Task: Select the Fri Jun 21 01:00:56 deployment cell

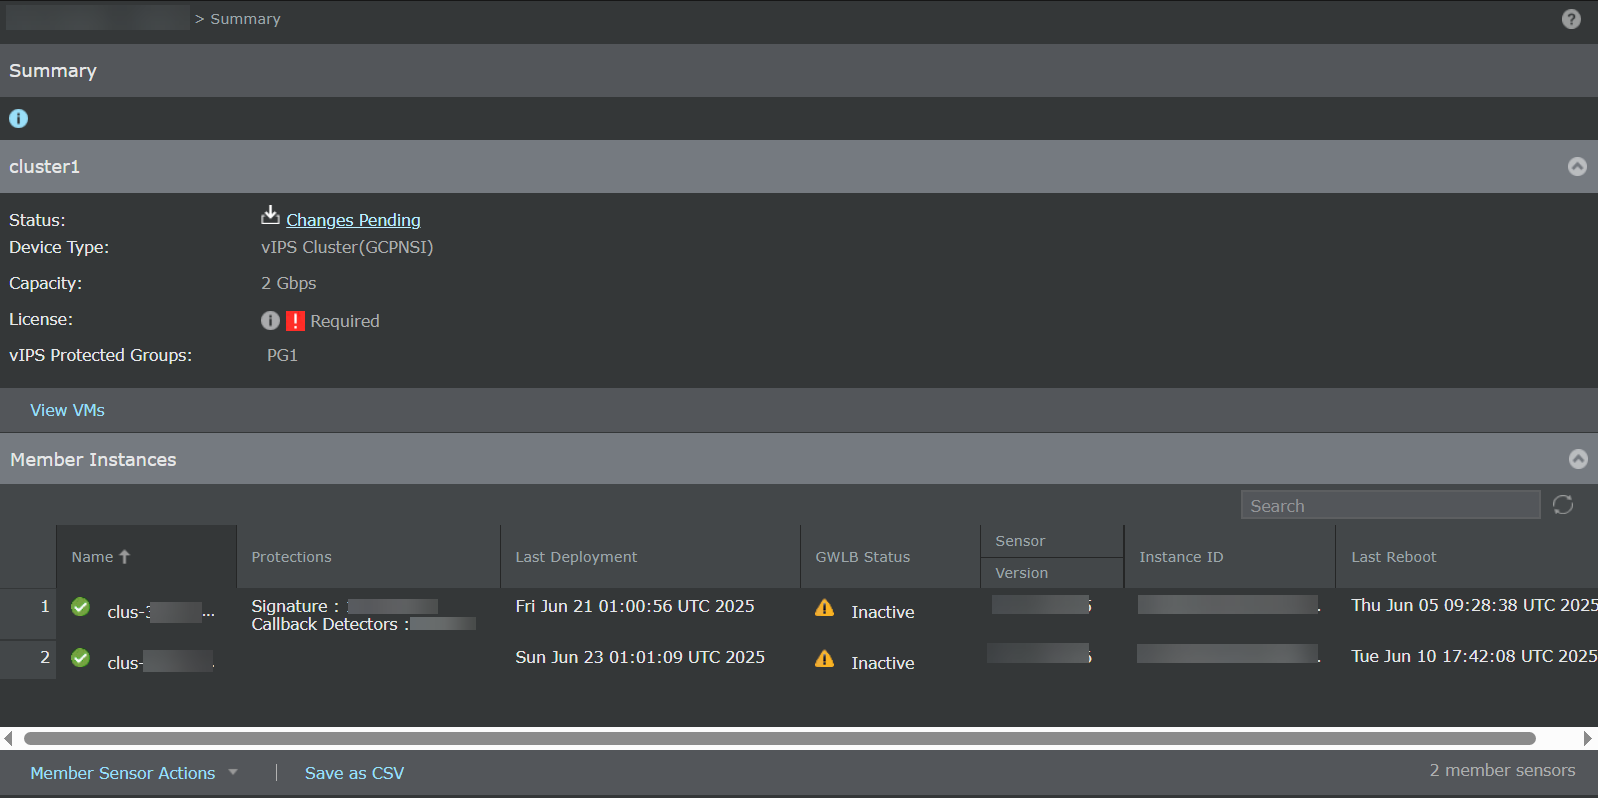Action: point(635,606)
